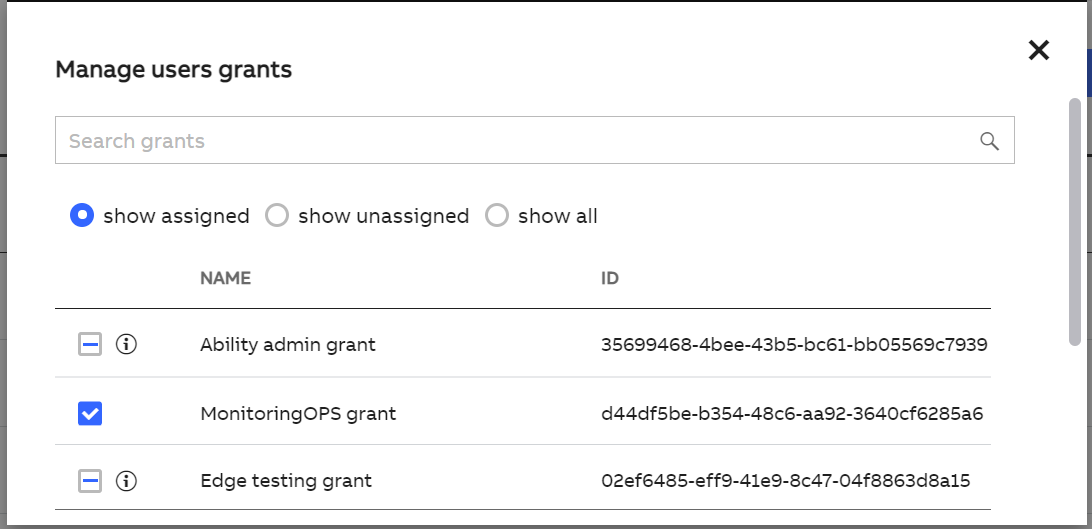Open info icon for Edge testing grant
Viewport: 1092px width, 529px height.
coord(126,481)
